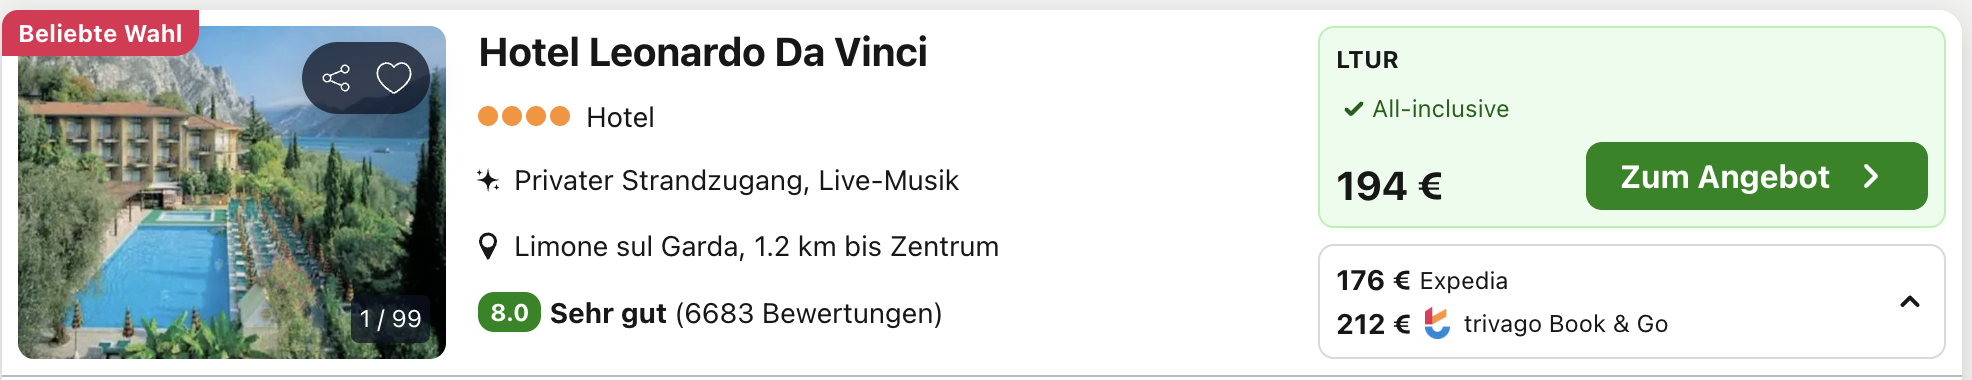Toggle the heart favorite icon
The image size is (1972, 380).
[394, 78]
